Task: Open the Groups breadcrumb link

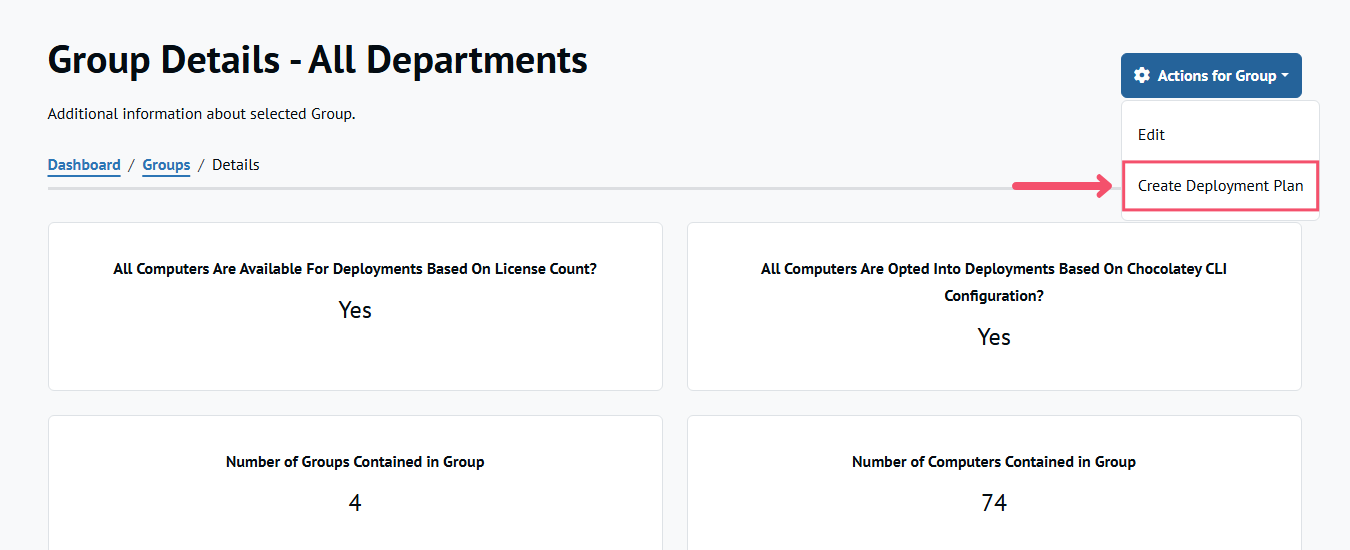Action: (x=166, y=165)
